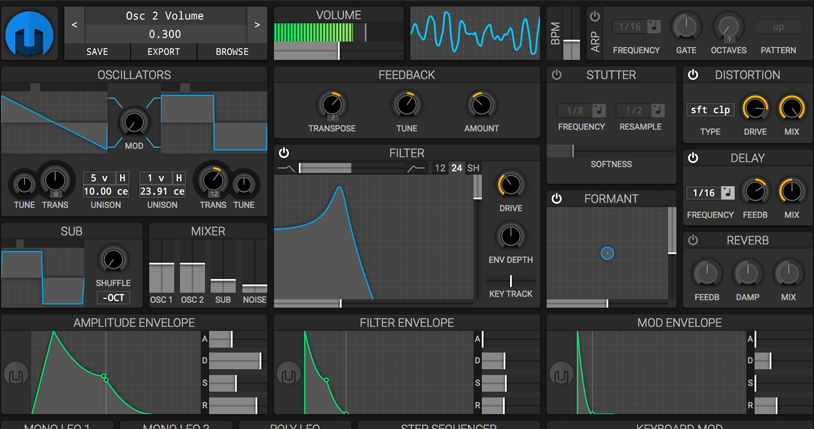Click the Sub Shuffle knob
The height and width of the screenshot is (429, 814).
[x=113, y=260]
